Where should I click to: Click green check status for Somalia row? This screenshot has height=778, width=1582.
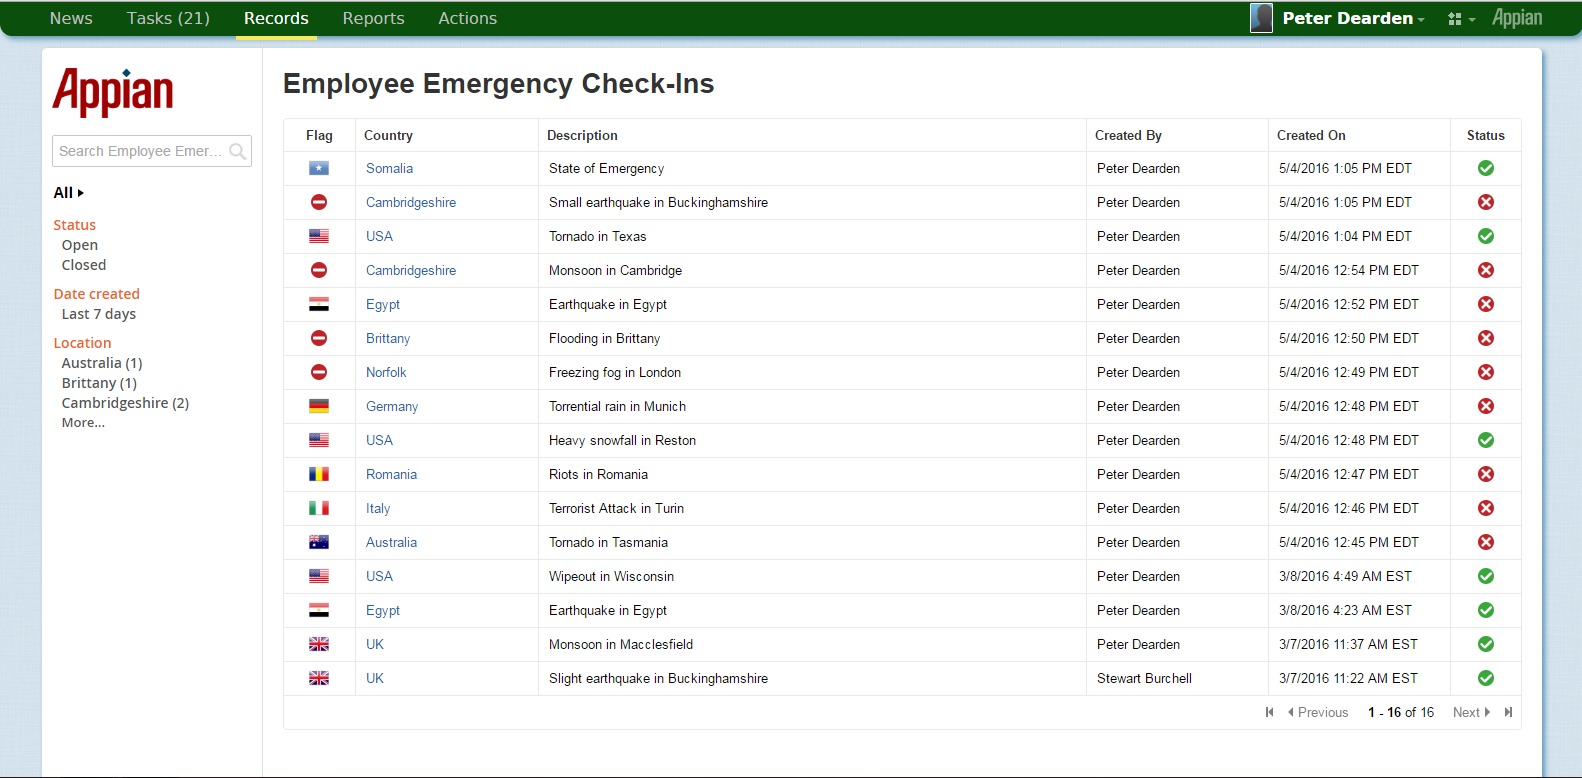tap(1486, 168)
